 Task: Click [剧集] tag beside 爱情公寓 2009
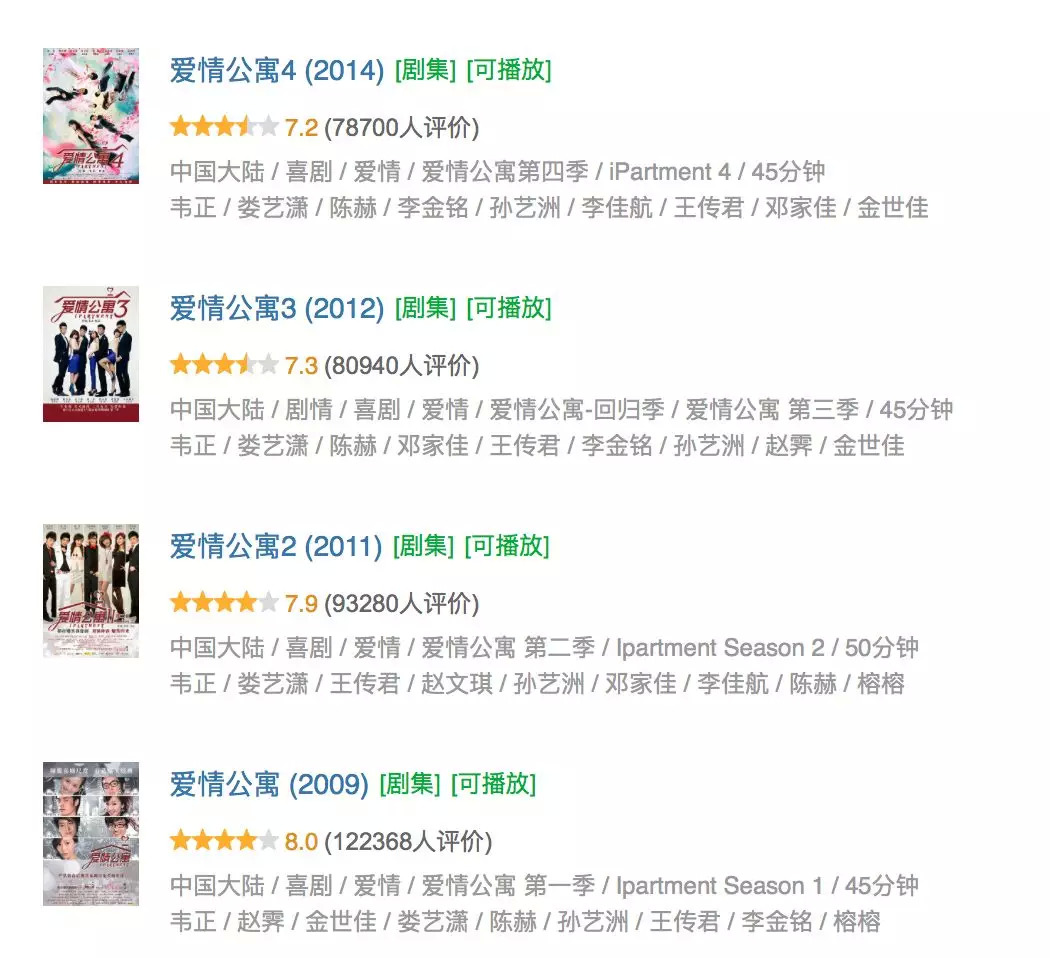click(410, 784)
